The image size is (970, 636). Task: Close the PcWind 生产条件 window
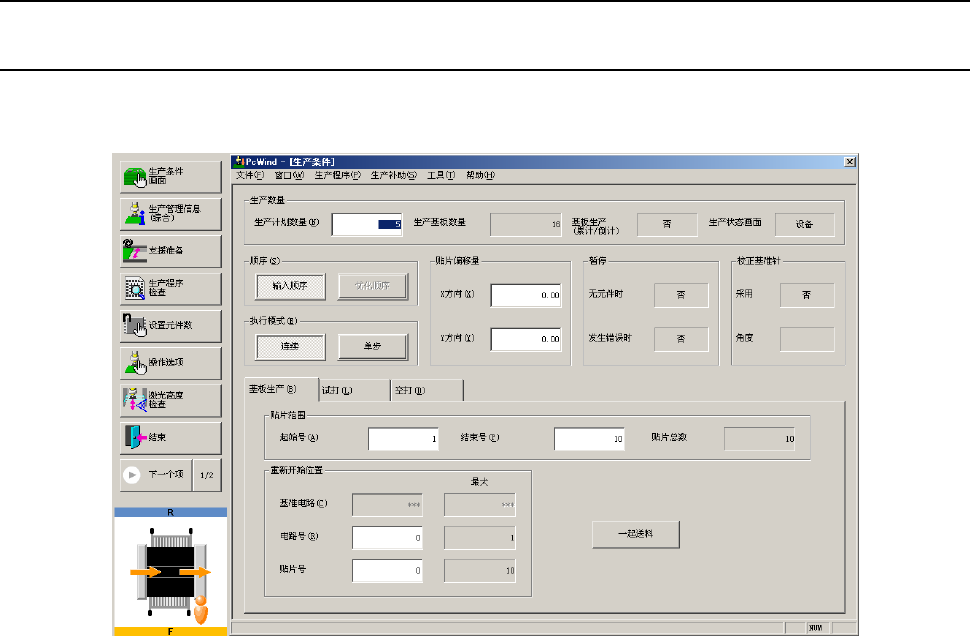[x=850, y=161]
